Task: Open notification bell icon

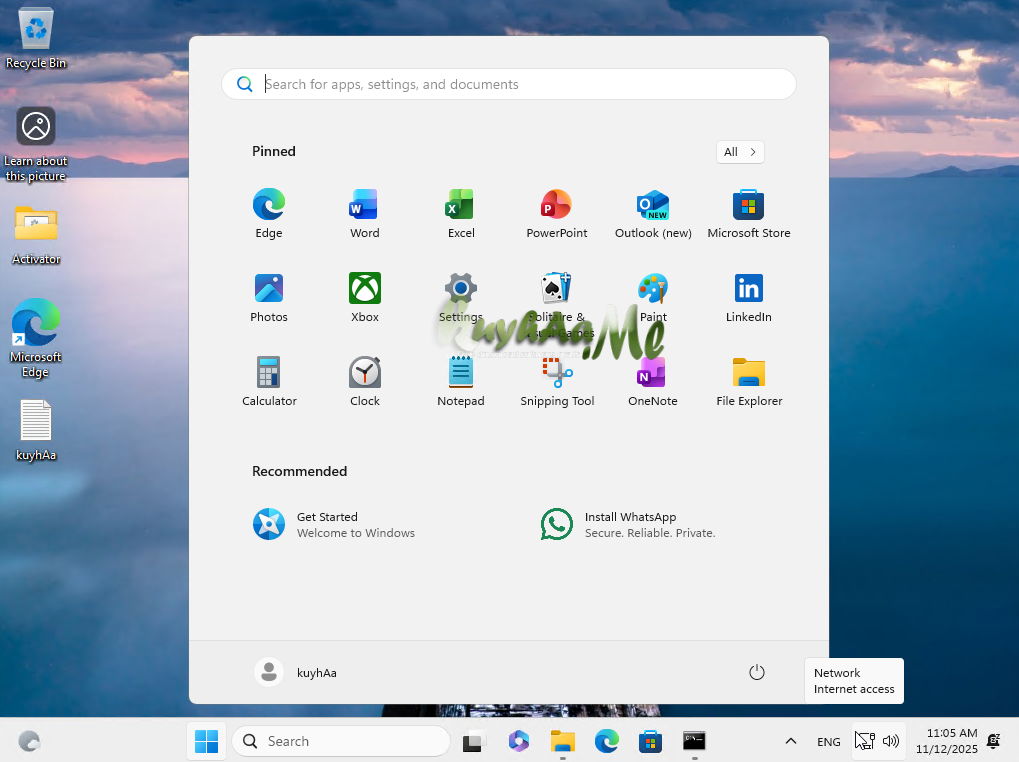Action: (x=994, y=741)
